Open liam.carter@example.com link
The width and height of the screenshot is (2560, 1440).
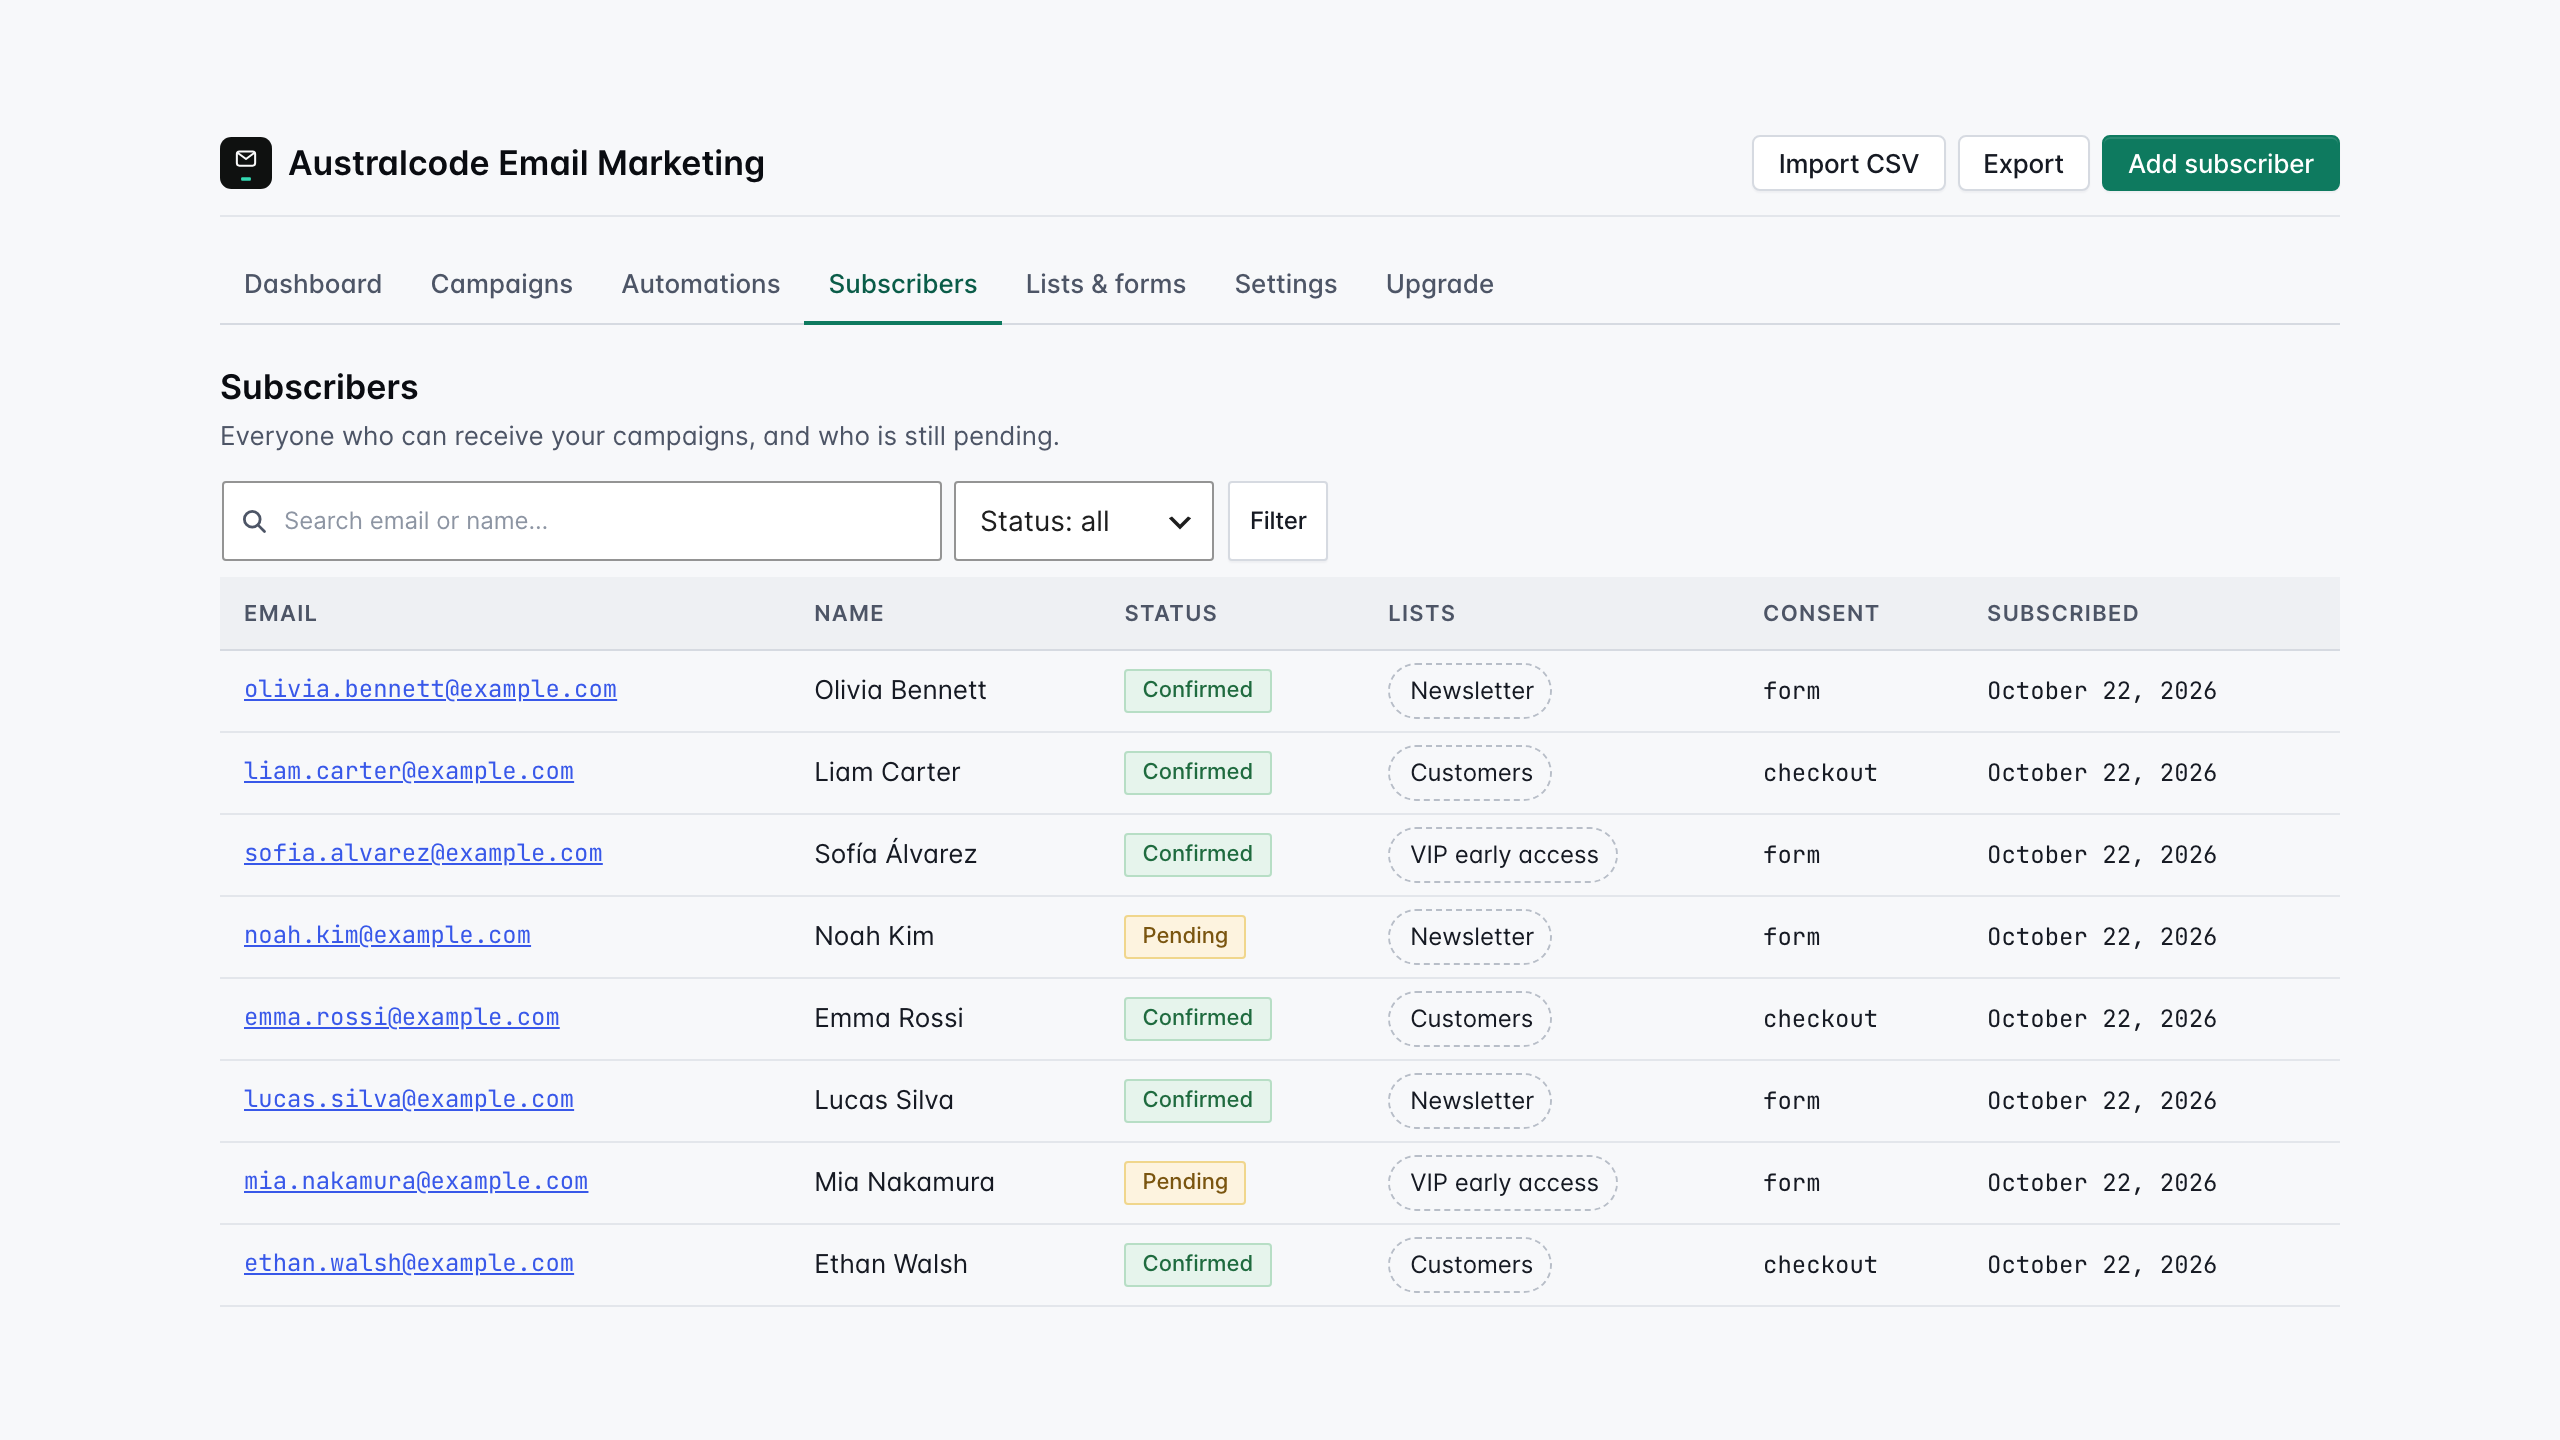click(409, 772)
